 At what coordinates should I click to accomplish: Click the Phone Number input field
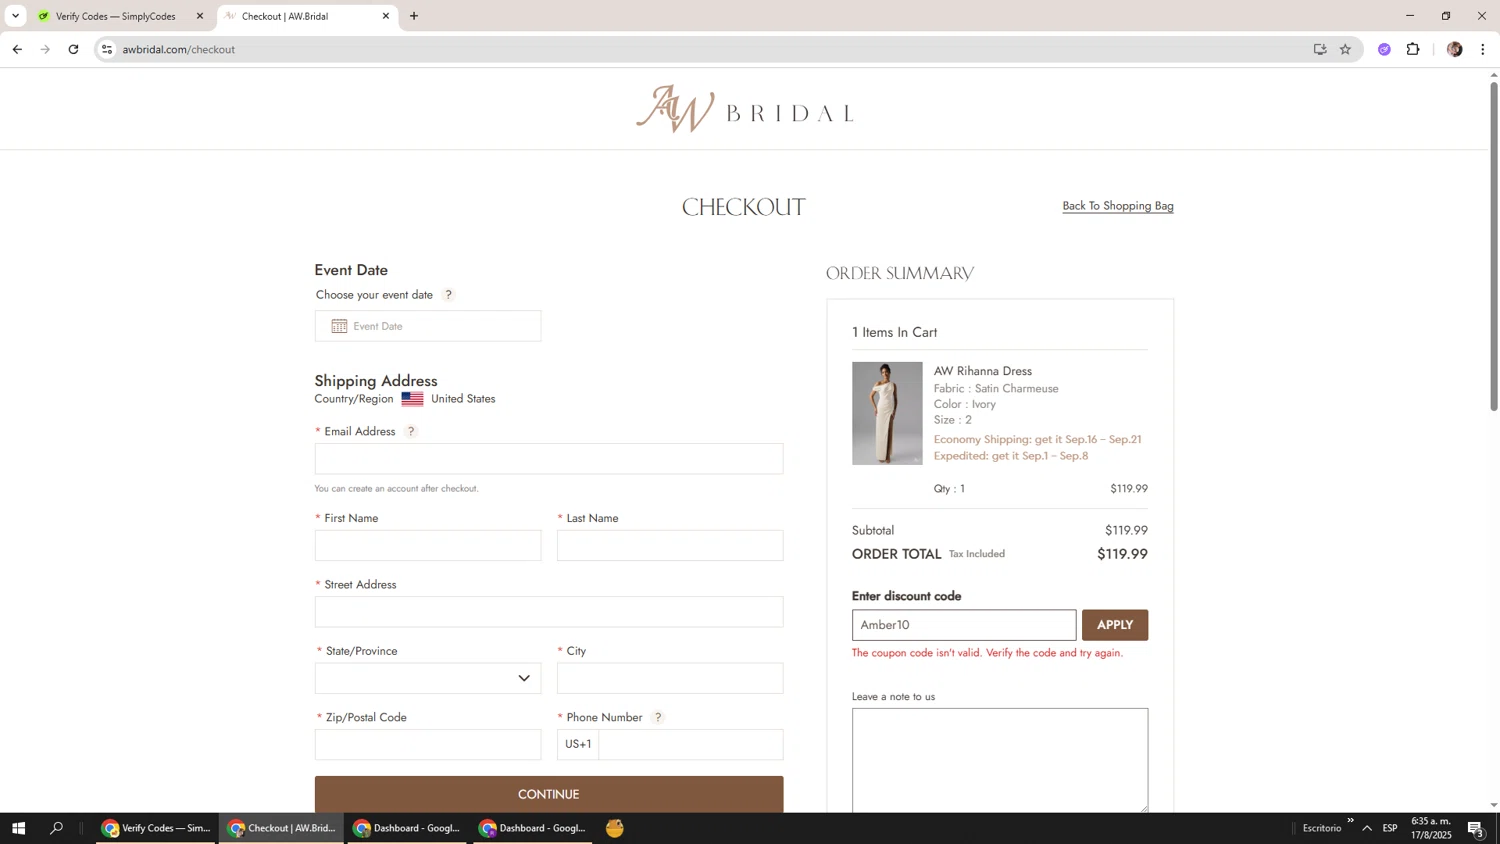691,744
